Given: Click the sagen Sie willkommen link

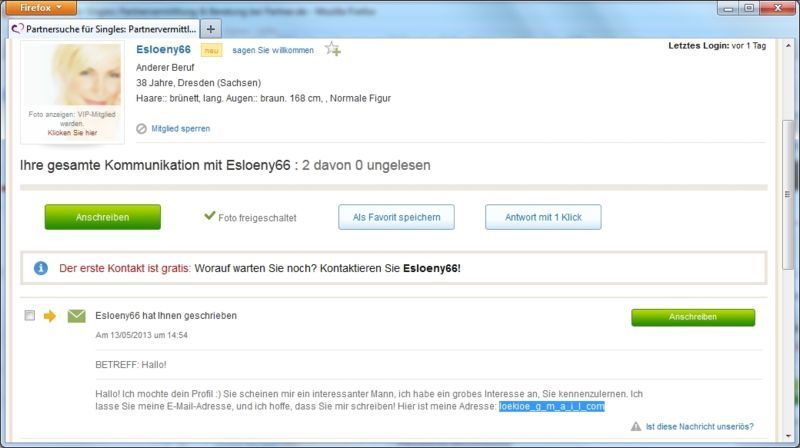Looking at the screenshot, I should click(x=272, y=50).
